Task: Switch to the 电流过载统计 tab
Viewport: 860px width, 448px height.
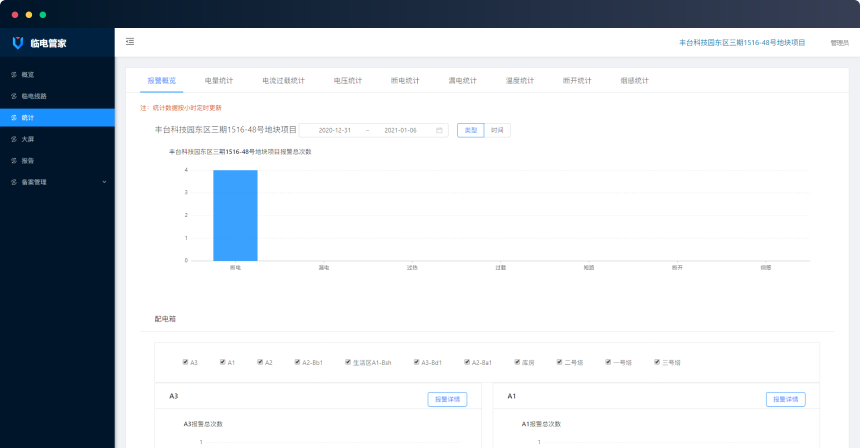Action: [x=284, y=81]
